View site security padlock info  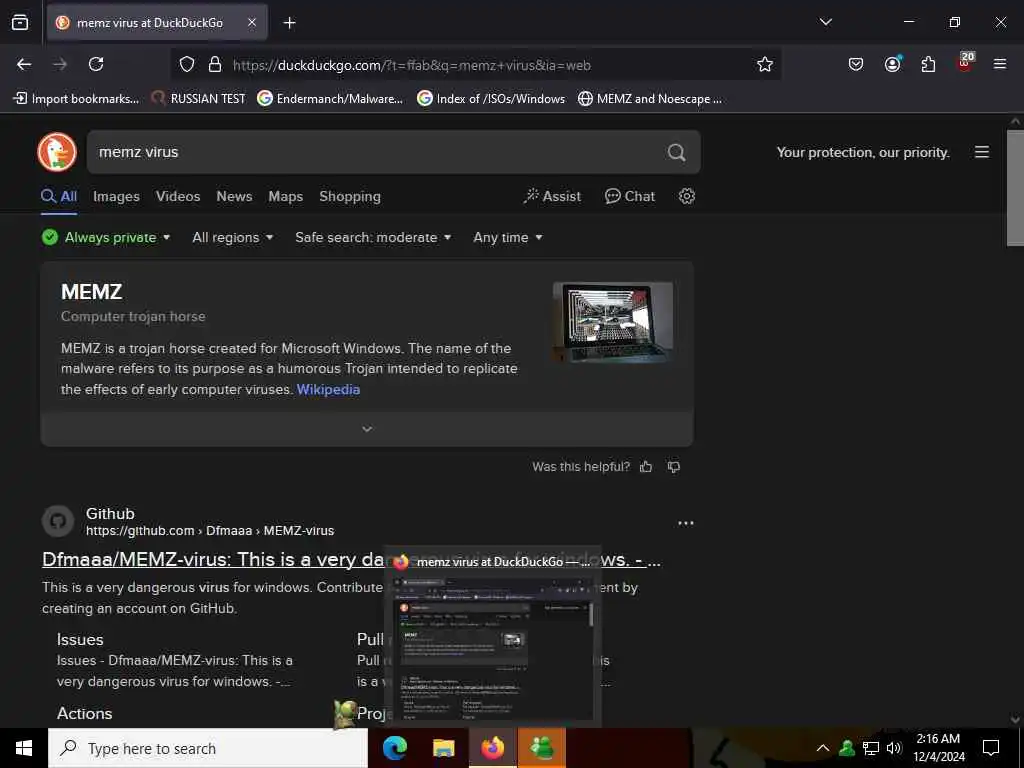(x=215, y=65)
